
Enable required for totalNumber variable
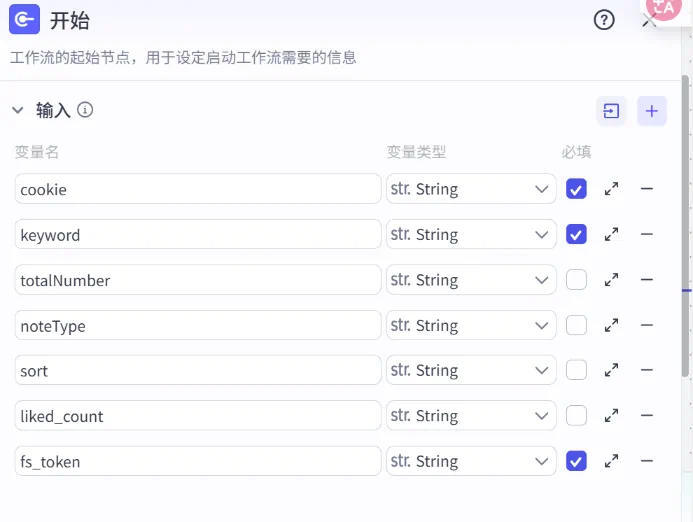coord(576,280)
